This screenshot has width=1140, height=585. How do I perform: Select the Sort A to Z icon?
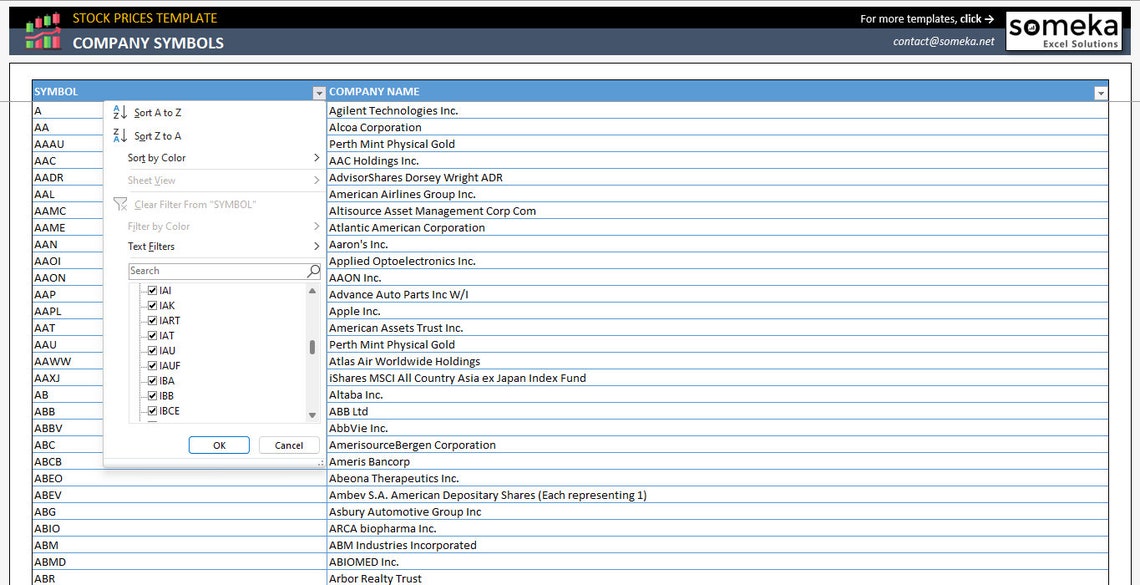tap(121, 114)
